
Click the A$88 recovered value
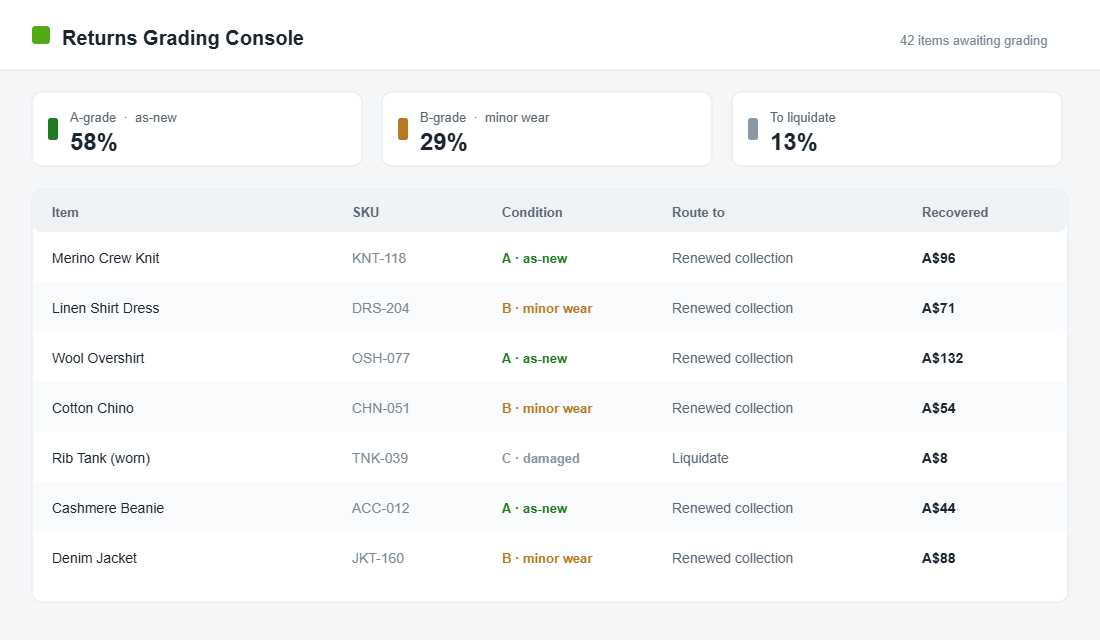click(939, 558)
